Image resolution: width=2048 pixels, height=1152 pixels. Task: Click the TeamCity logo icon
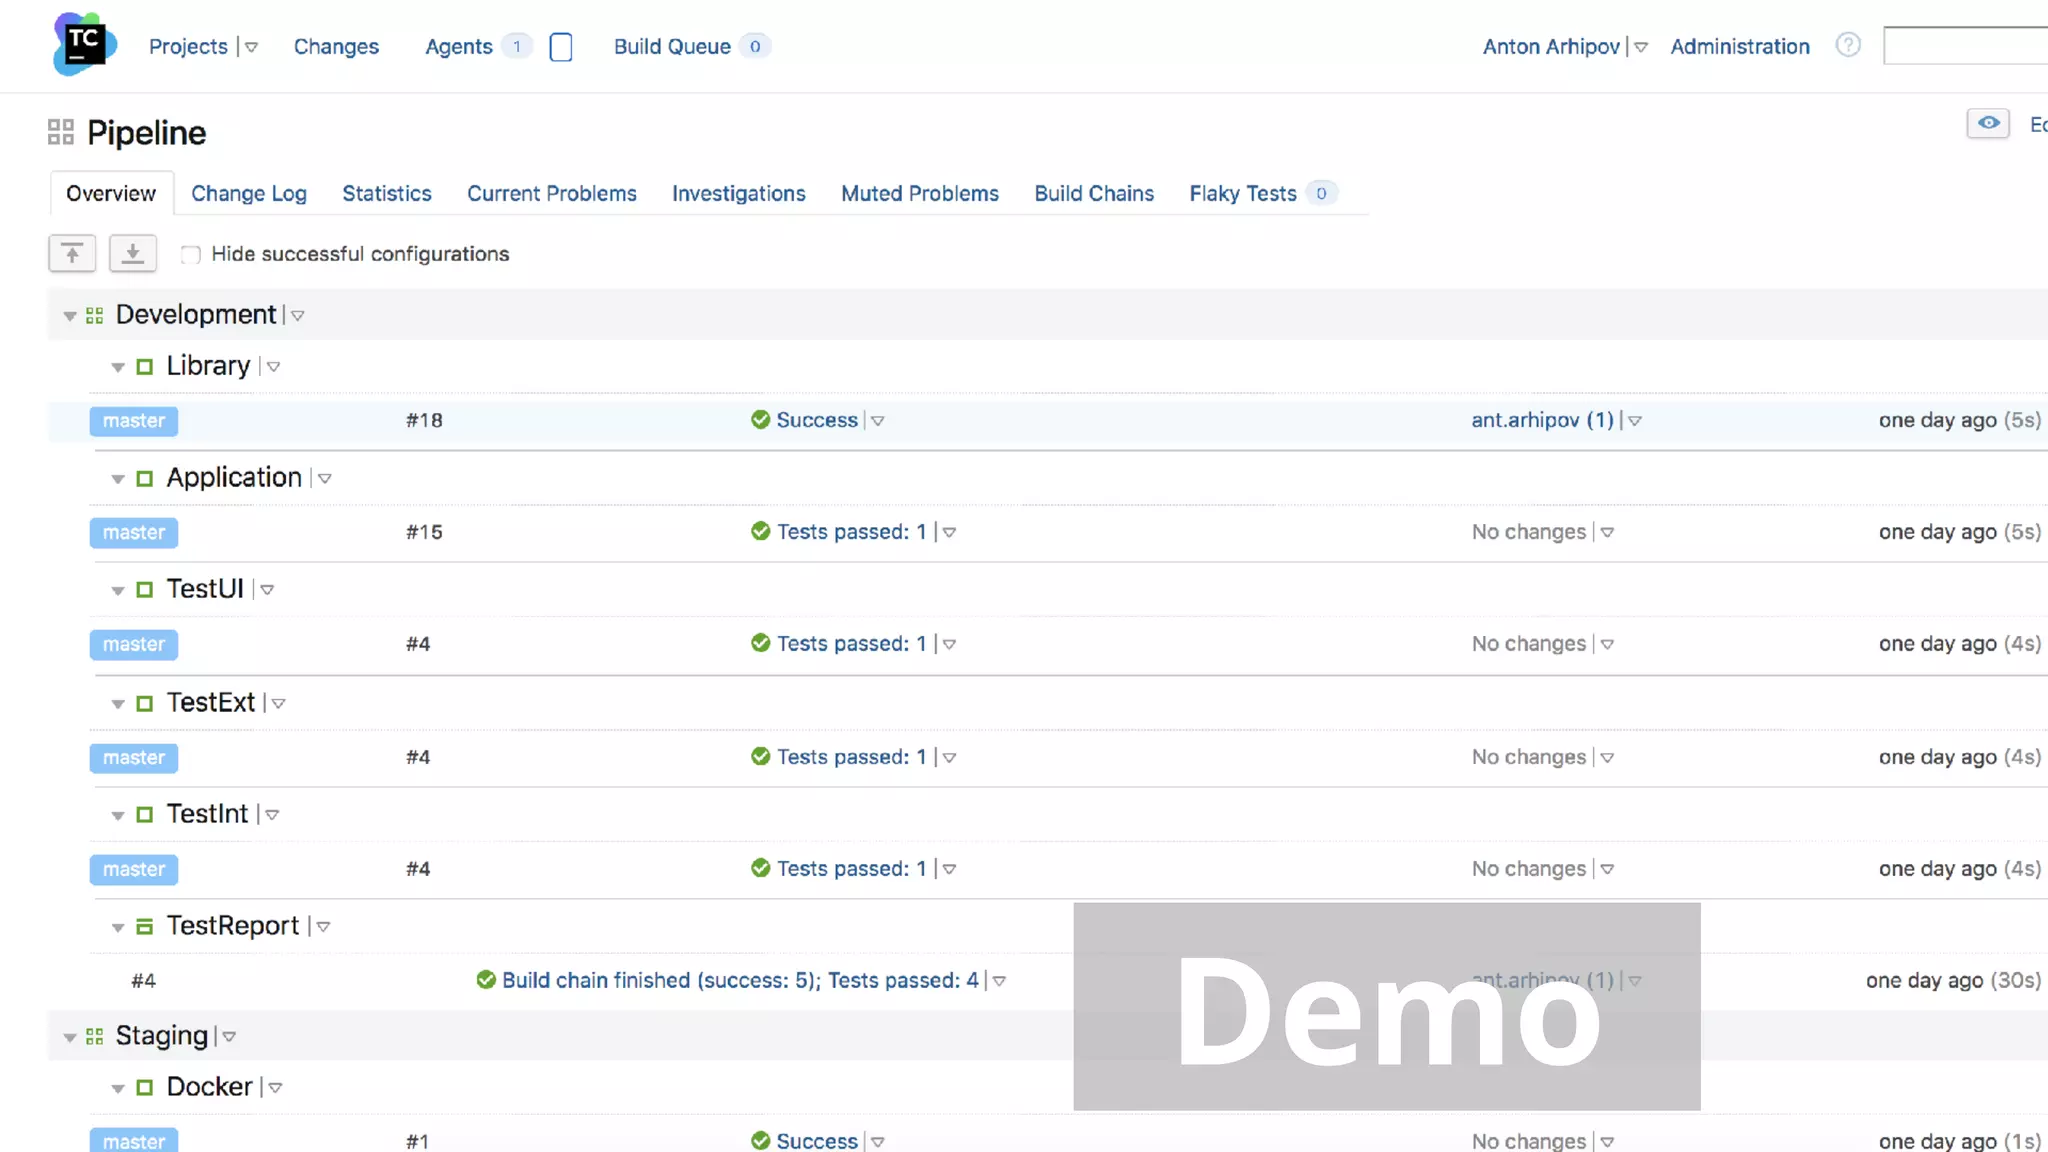[x=84, y=45]
